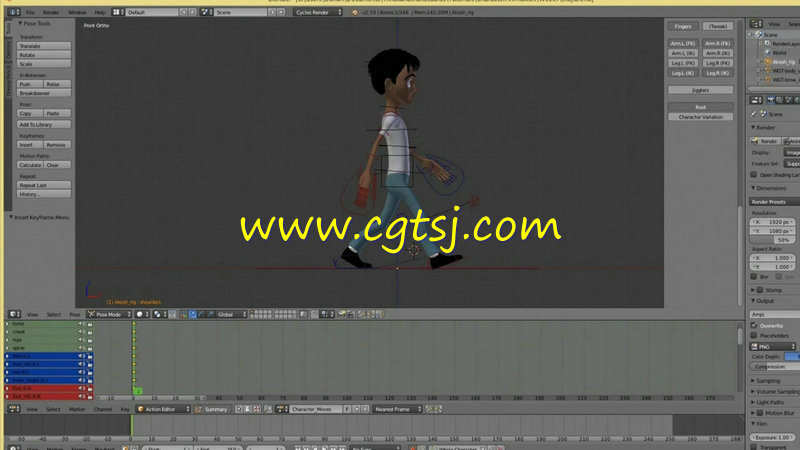
Task: Open the PNG file format dropdown
Action: point(773,346)
